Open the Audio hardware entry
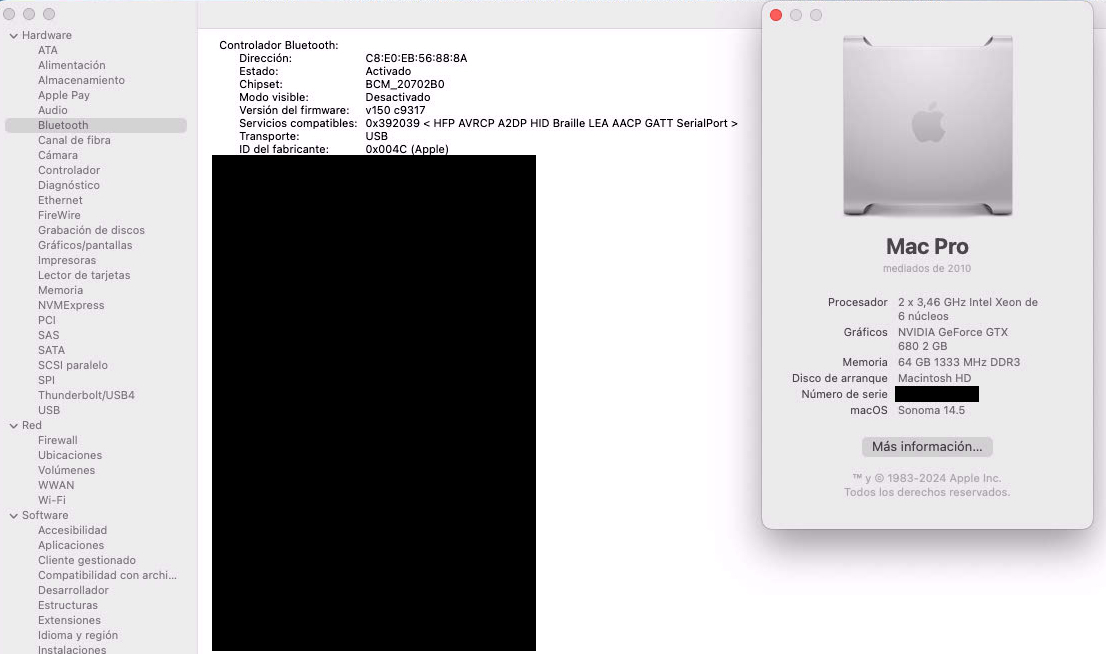The height and width of the screenshot is (654, 1106). click(x=53, y=110)
